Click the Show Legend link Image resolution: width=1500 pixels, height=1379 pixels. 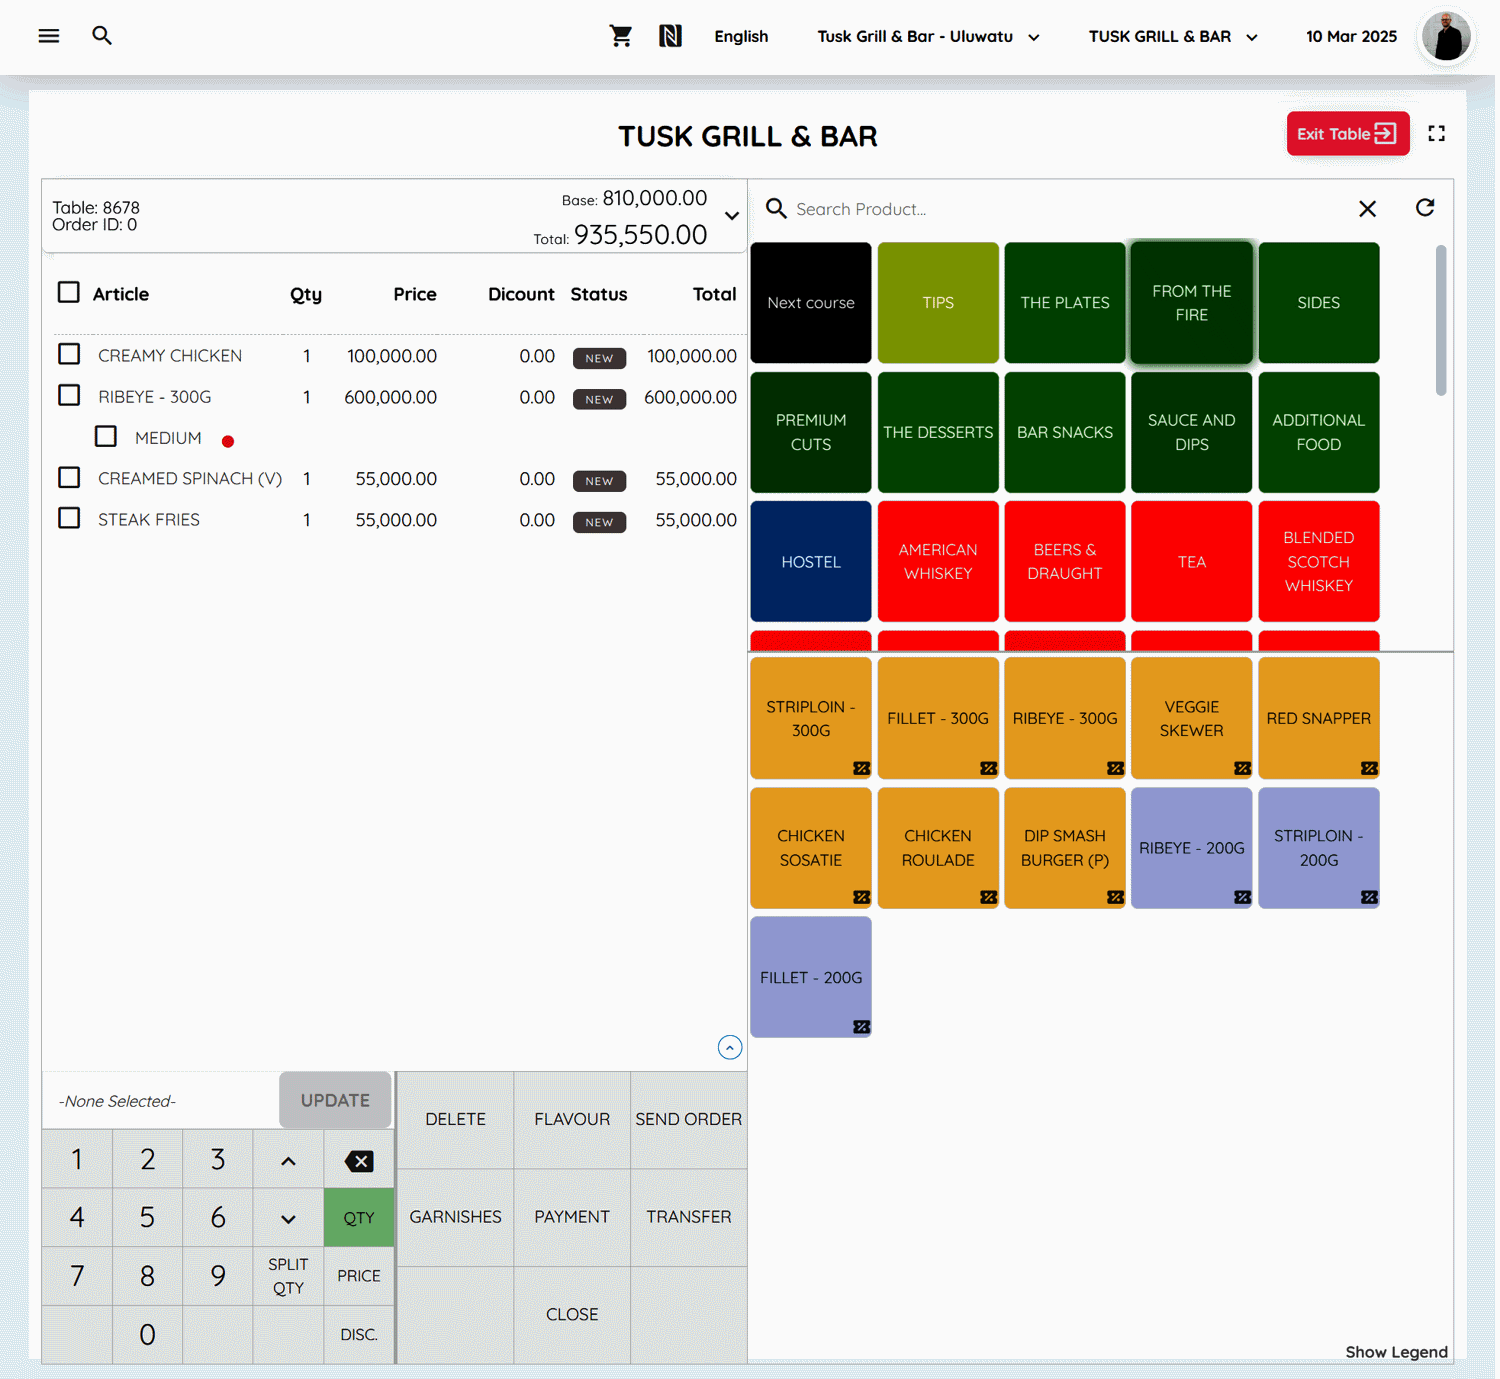(1396, 1351)
